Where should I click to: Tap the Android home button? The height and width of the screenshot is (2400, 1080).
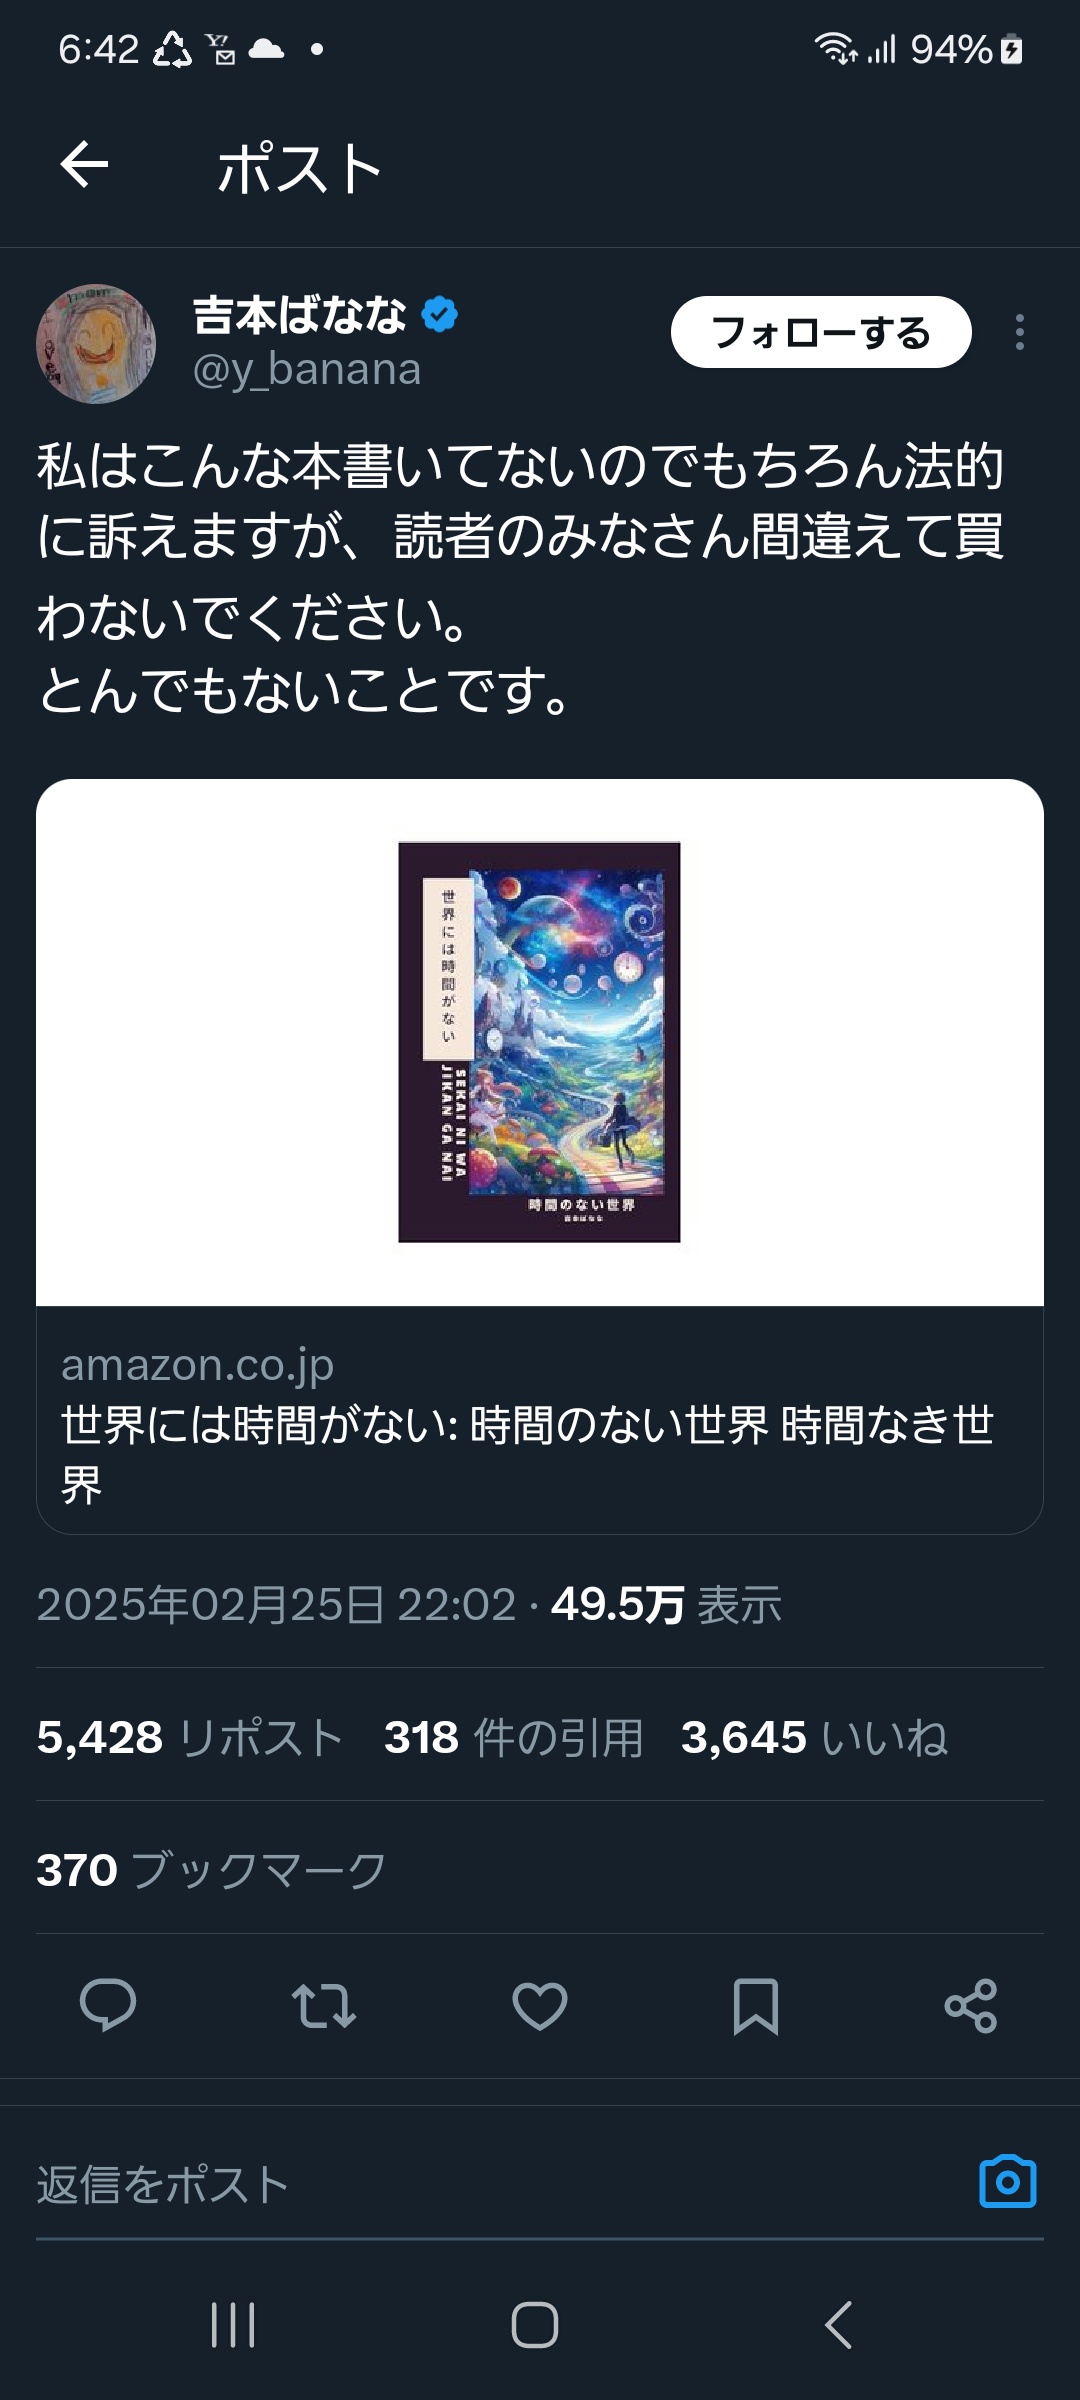tap(535, 2324)
